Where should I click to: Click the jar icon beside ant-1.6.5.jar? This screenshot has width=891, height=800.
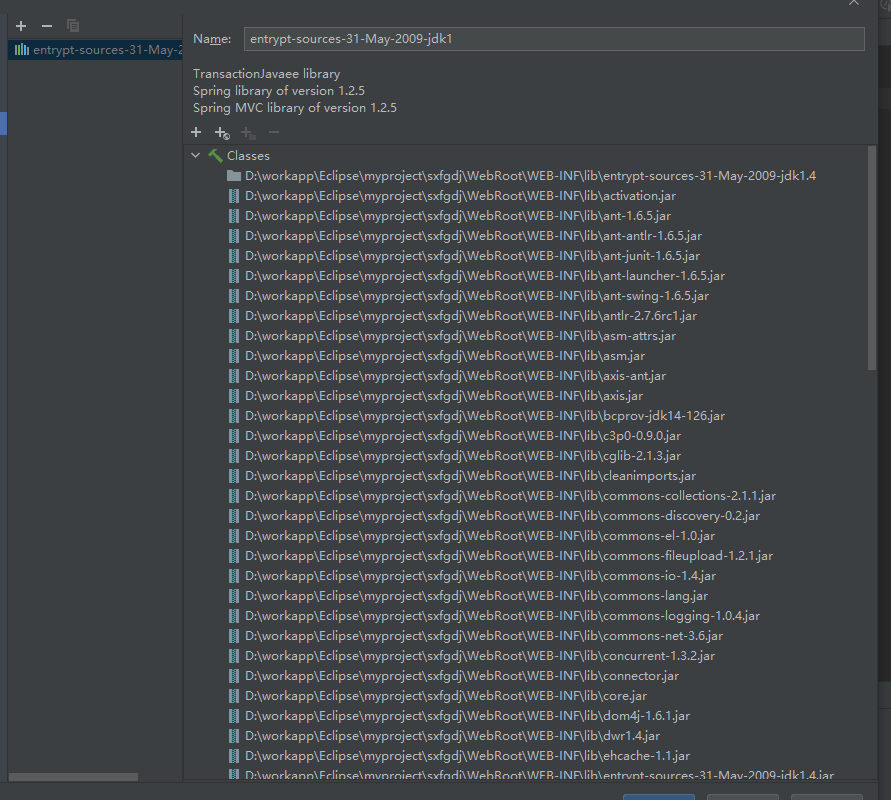click(x=234, y=216)
